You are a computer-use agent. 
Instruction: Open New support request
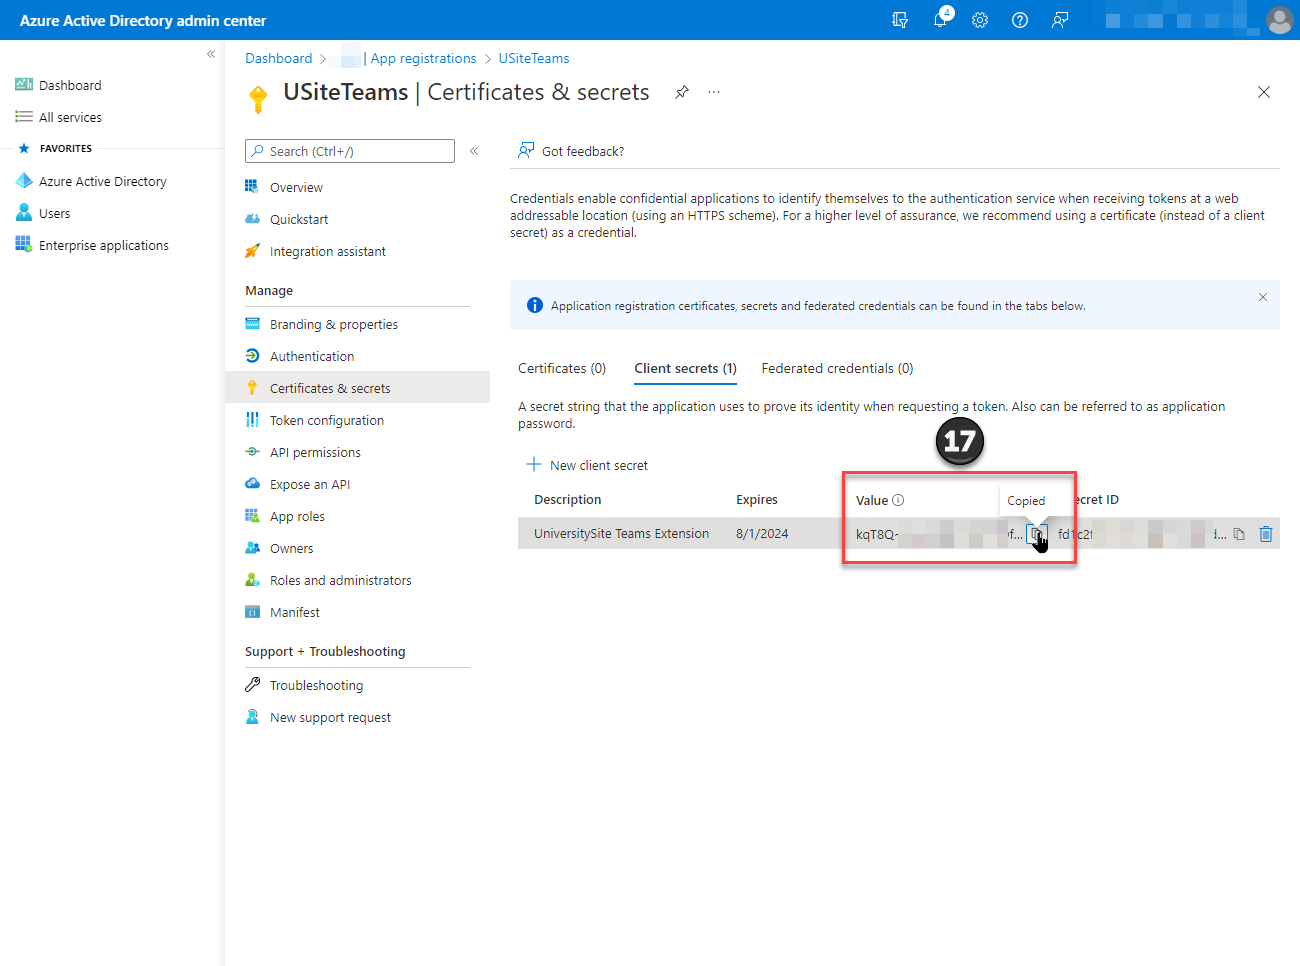point(330,717)
